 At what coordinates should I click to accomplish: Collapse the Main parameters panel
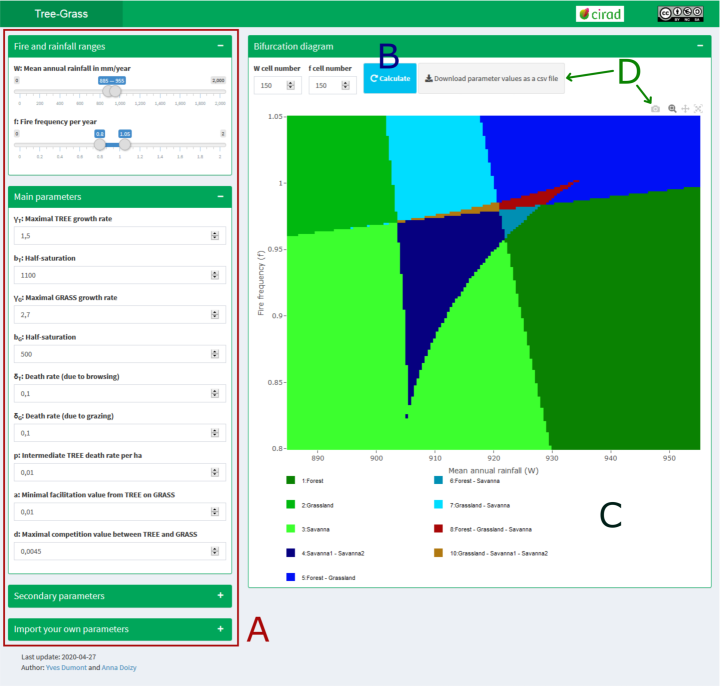tap(220, 197)
